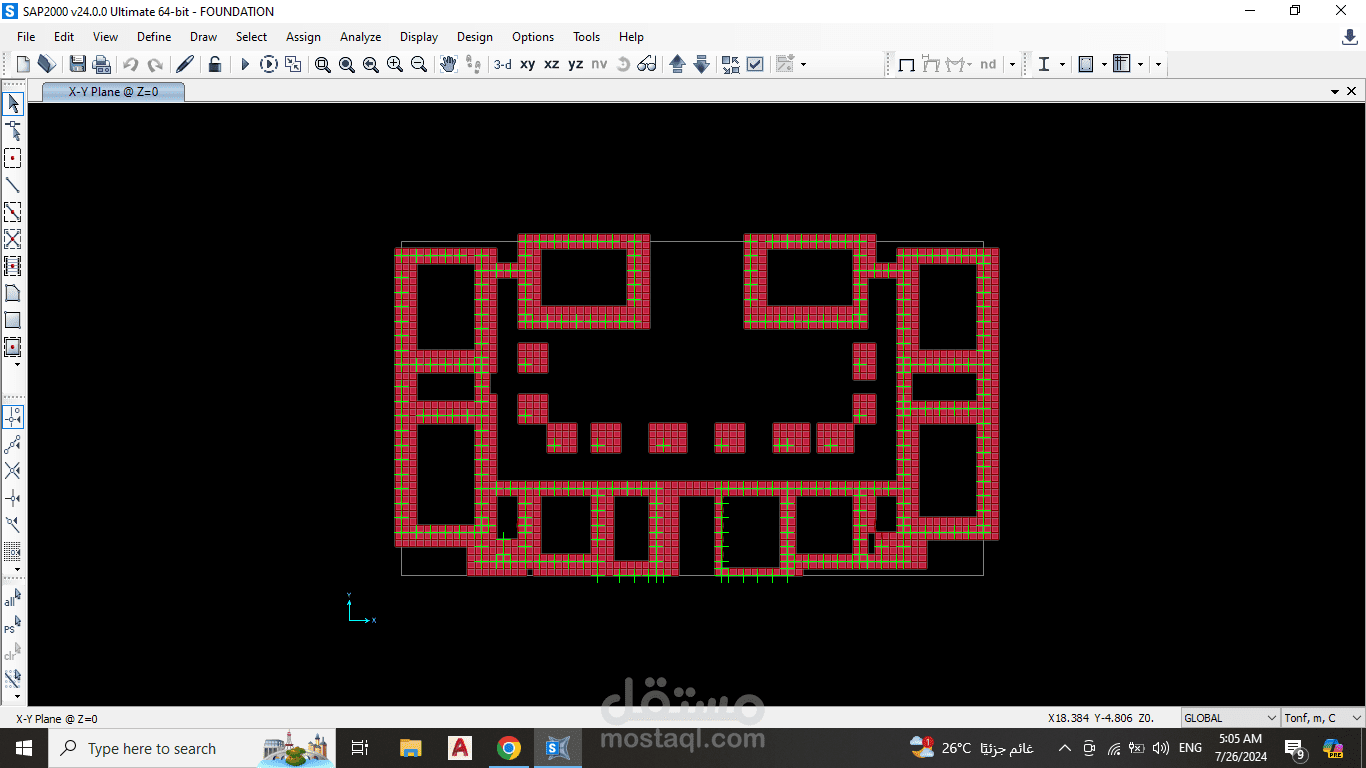1366x768 pixels.
Task: Select the Draw Frame/Cable line tool
Action: click(x=13, y=185)
